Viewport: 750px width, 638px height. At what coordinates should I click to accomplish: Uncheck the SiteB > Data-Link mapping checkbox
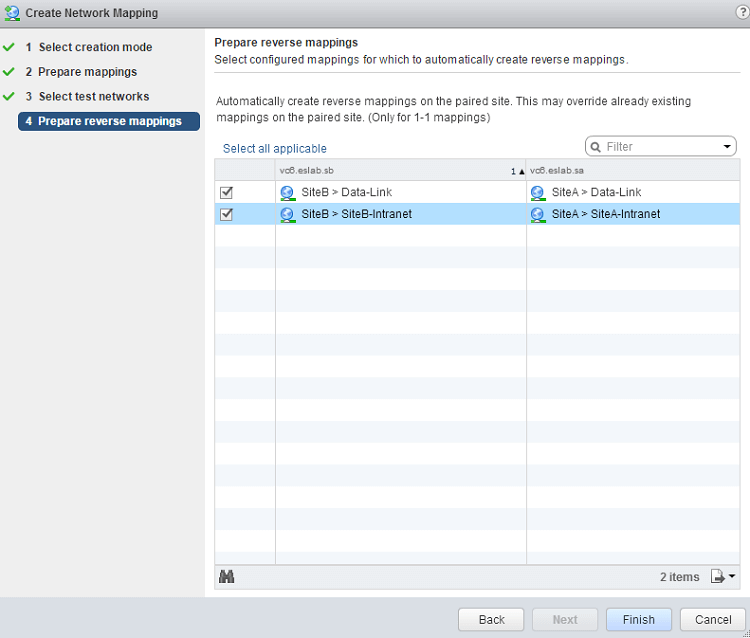click(x=226, y=193)
